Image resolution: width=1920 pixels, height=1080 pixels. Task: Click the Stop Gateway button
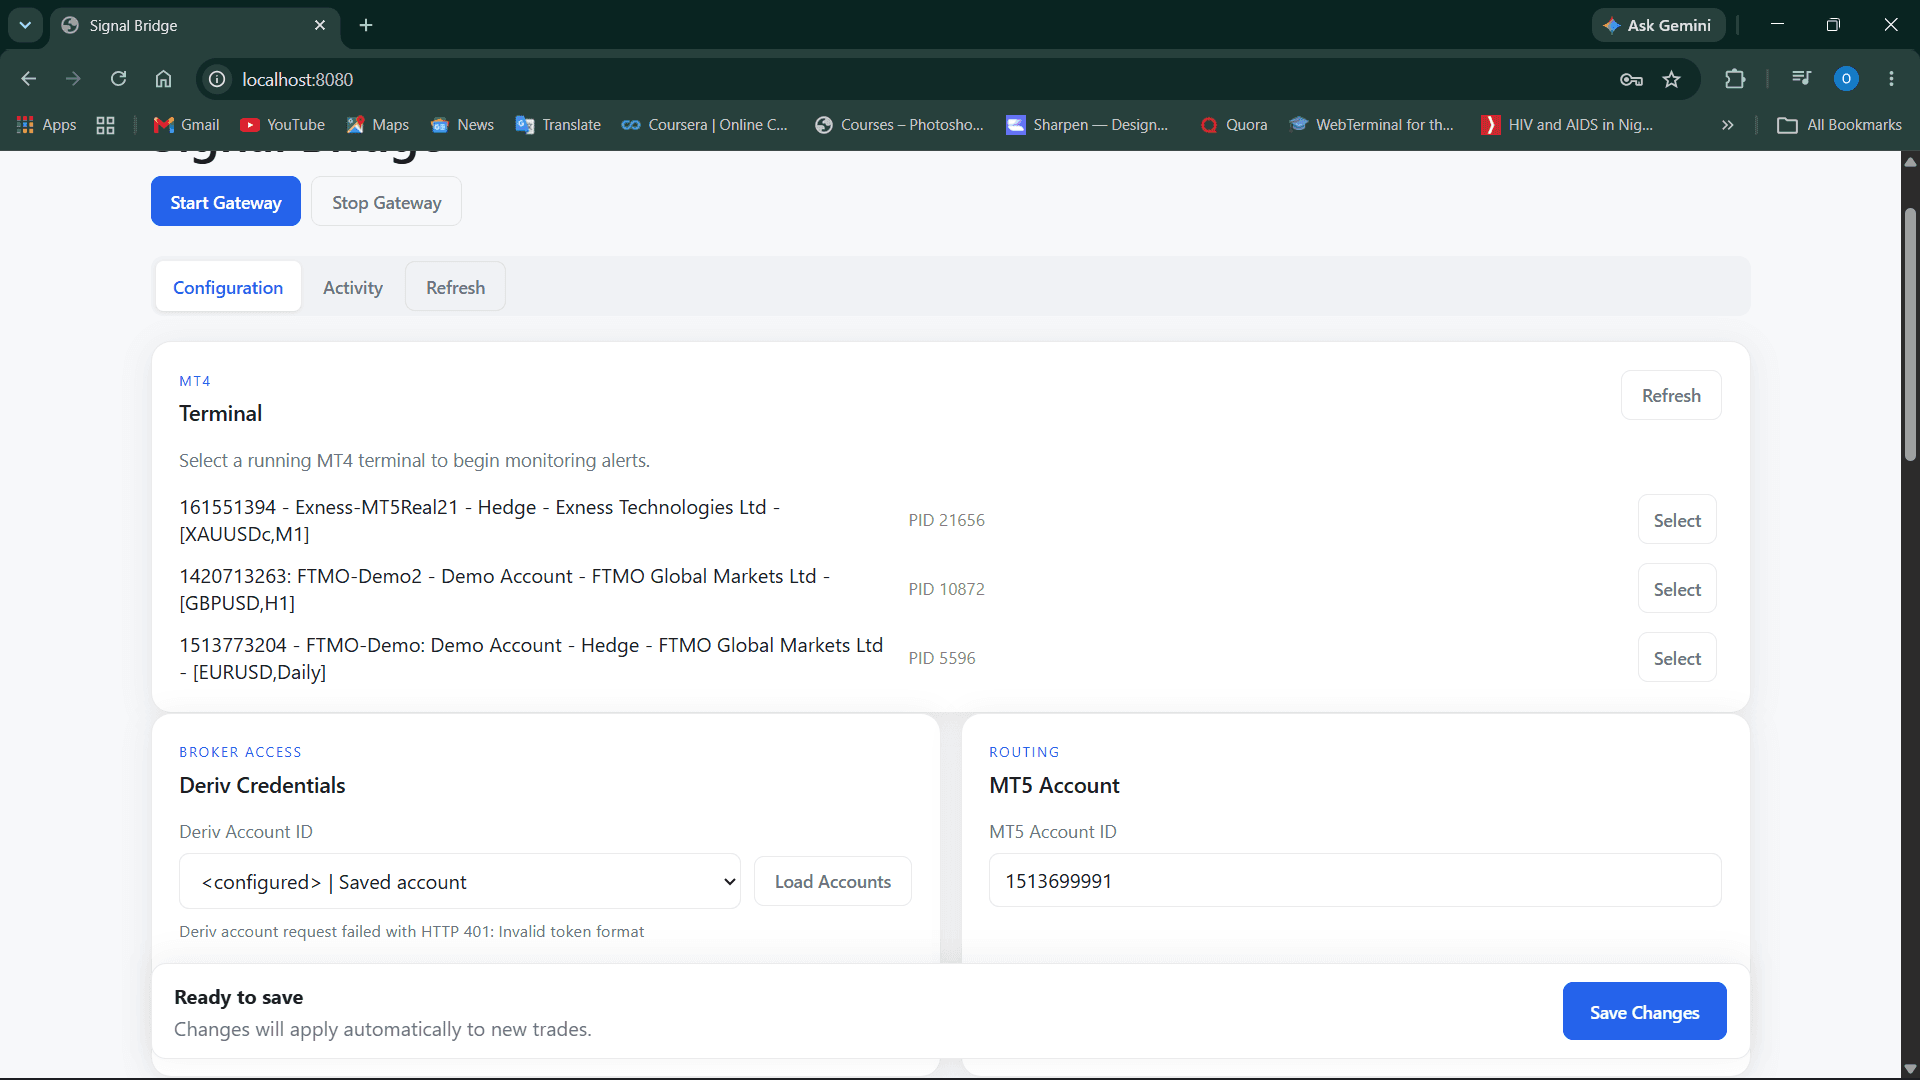(386, 202)
